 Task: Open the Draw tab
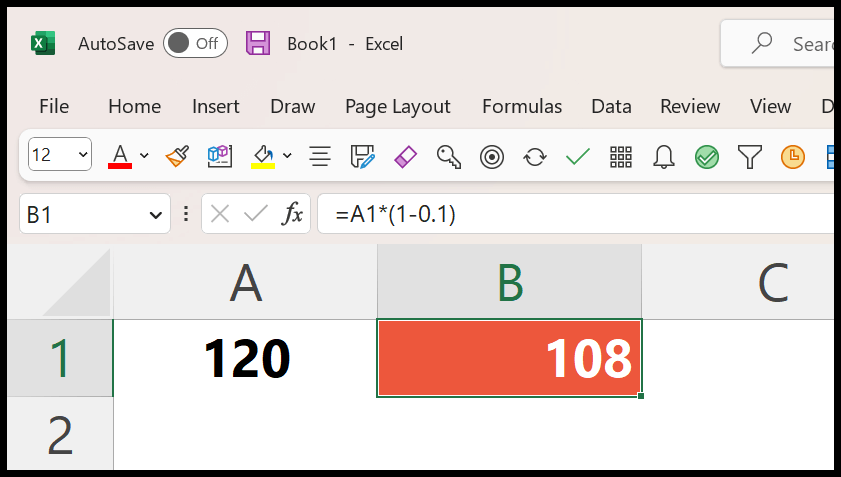(293, 106)
